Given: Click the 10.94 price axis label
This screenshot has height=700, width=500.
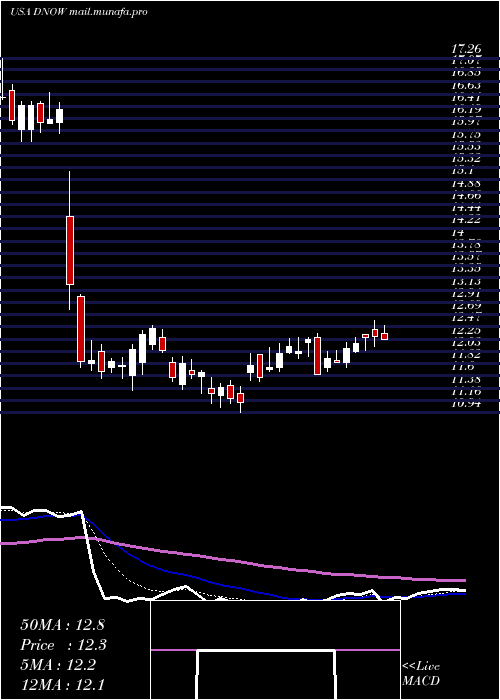Looking at the screenshot, I should (466, 404).
